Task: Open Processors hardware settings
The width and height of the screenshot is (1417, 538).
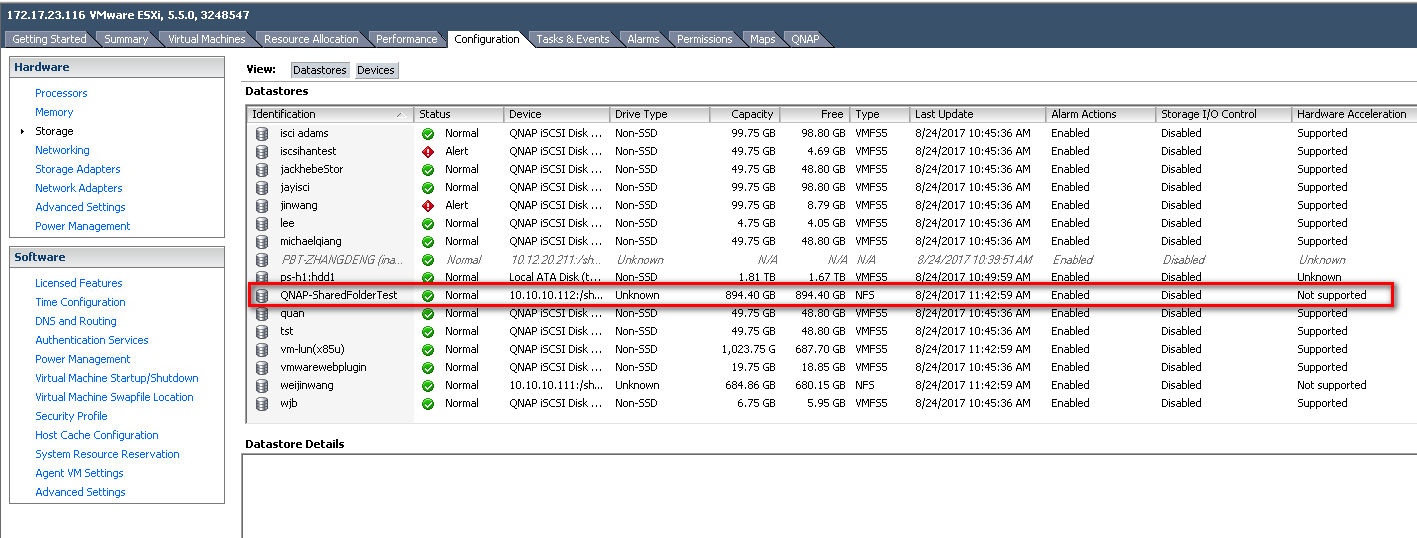Action: pos(61,93)
